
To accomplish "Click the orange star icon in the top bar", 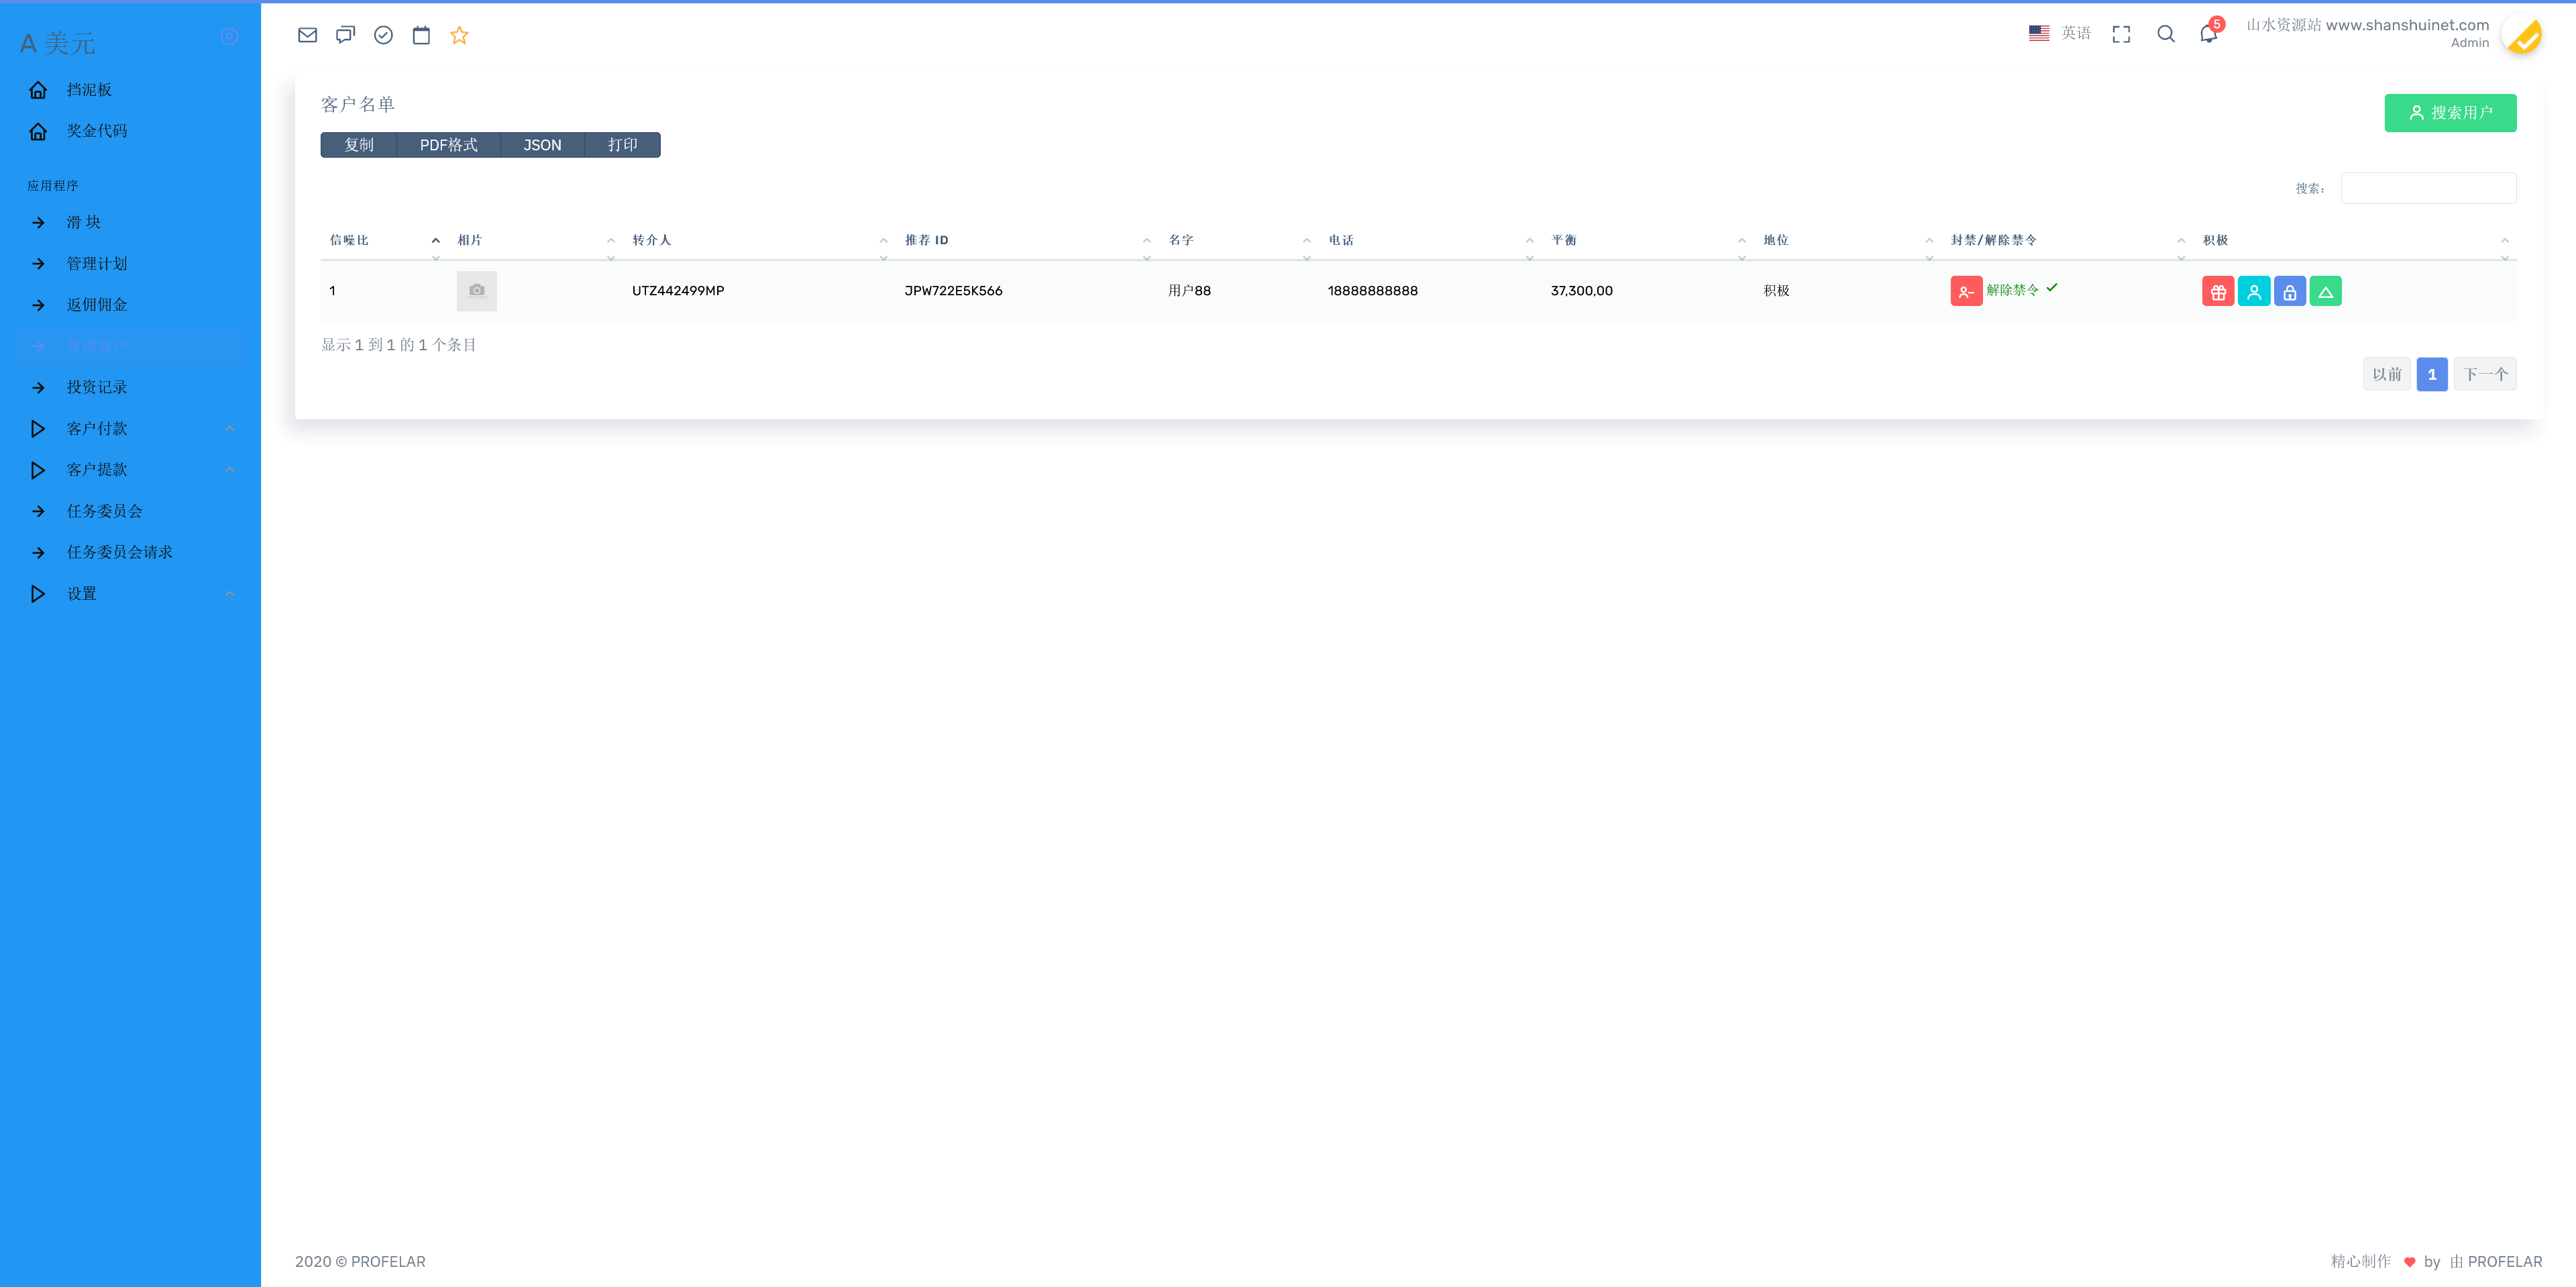I will pyautogui.click(x=459, y=35).
